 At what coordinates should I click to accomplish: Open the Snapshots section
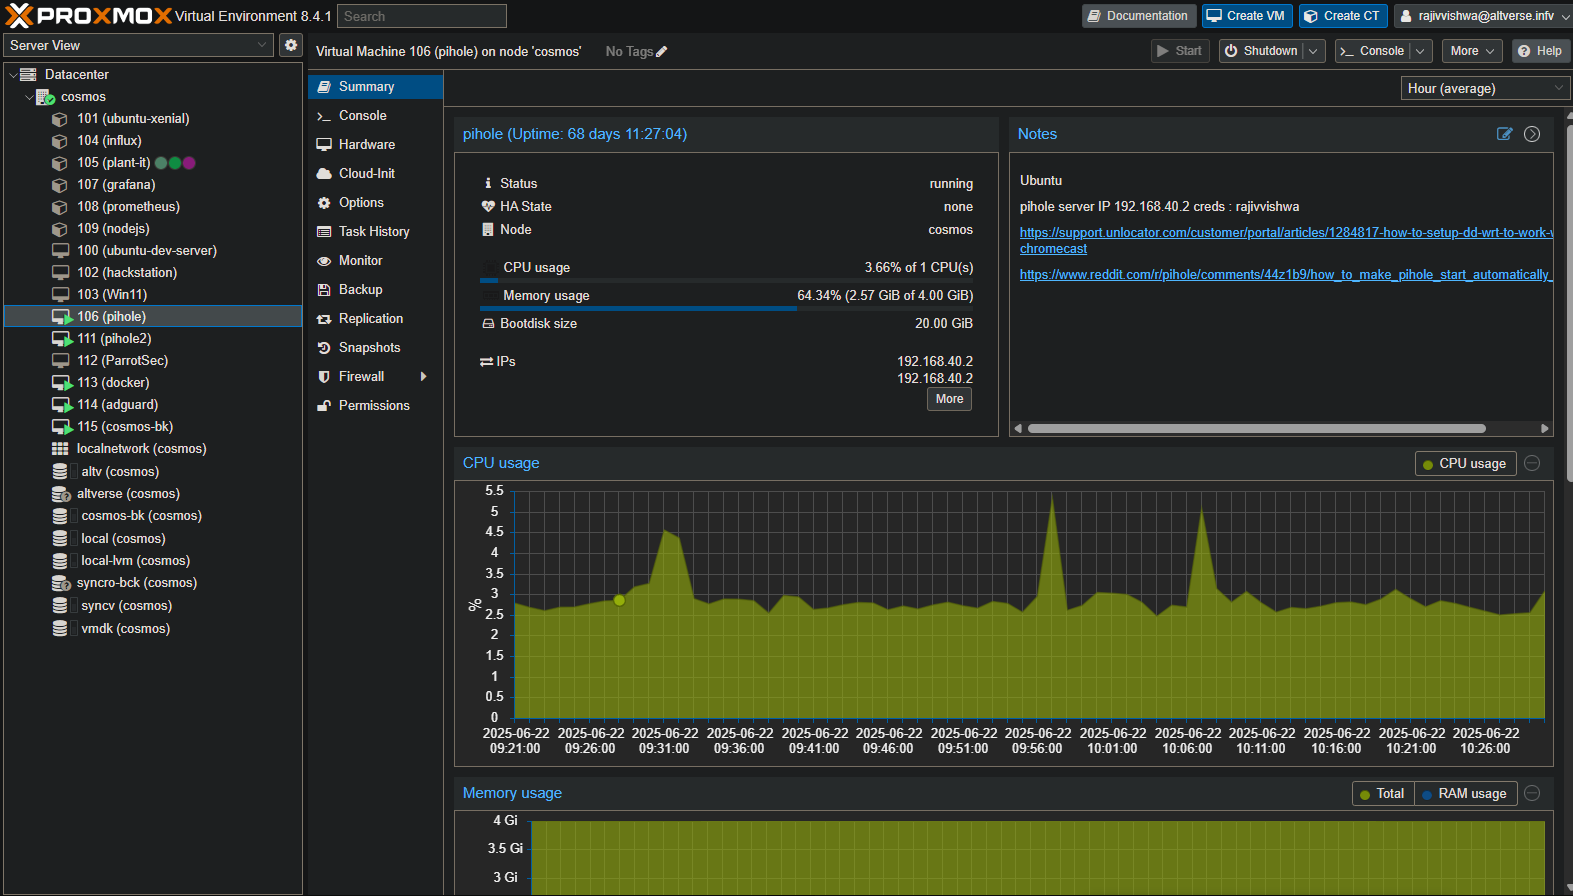(x=369, y=348)
